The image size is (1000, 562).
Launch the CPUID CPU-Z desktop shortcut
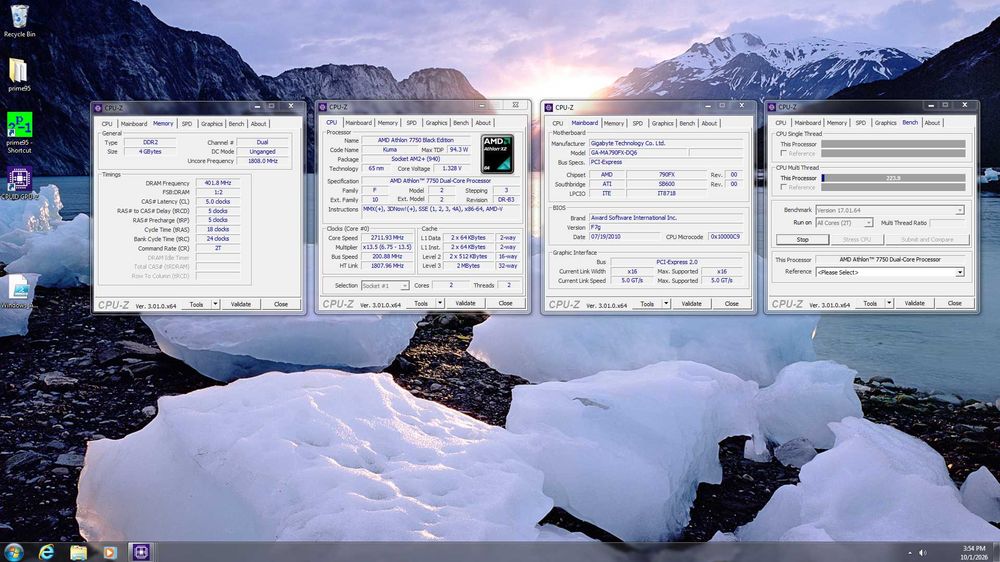[19, 184]
